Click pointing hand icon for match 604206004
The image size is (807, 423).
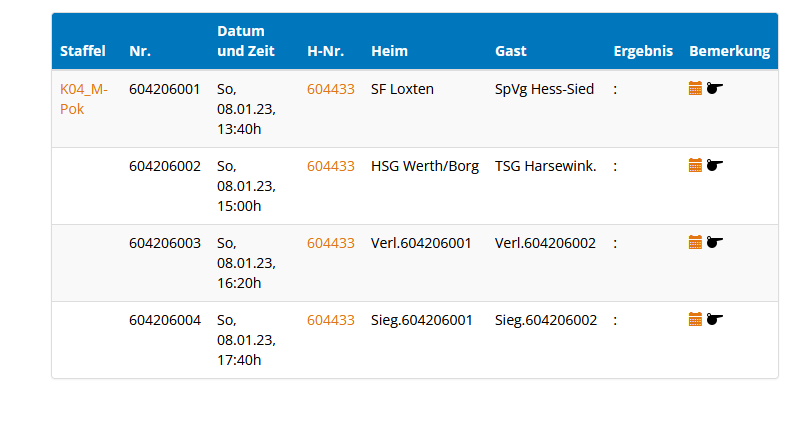714,319
